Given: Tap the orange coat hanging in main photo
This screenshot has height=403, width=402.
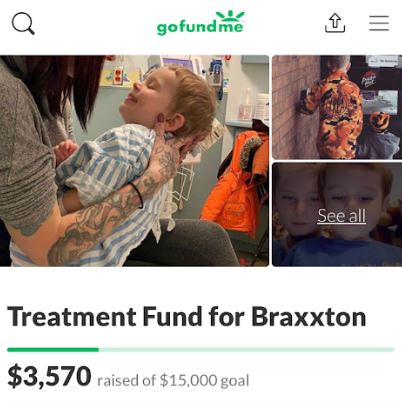Looking at the screenshot, I should pos(235,185).
